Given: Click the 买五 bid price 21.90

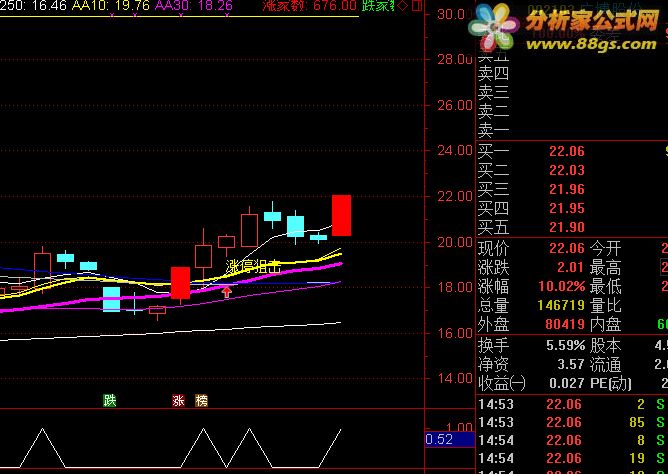Looking at the screenshot, I should pyautogui.click(x=567, y=227).
